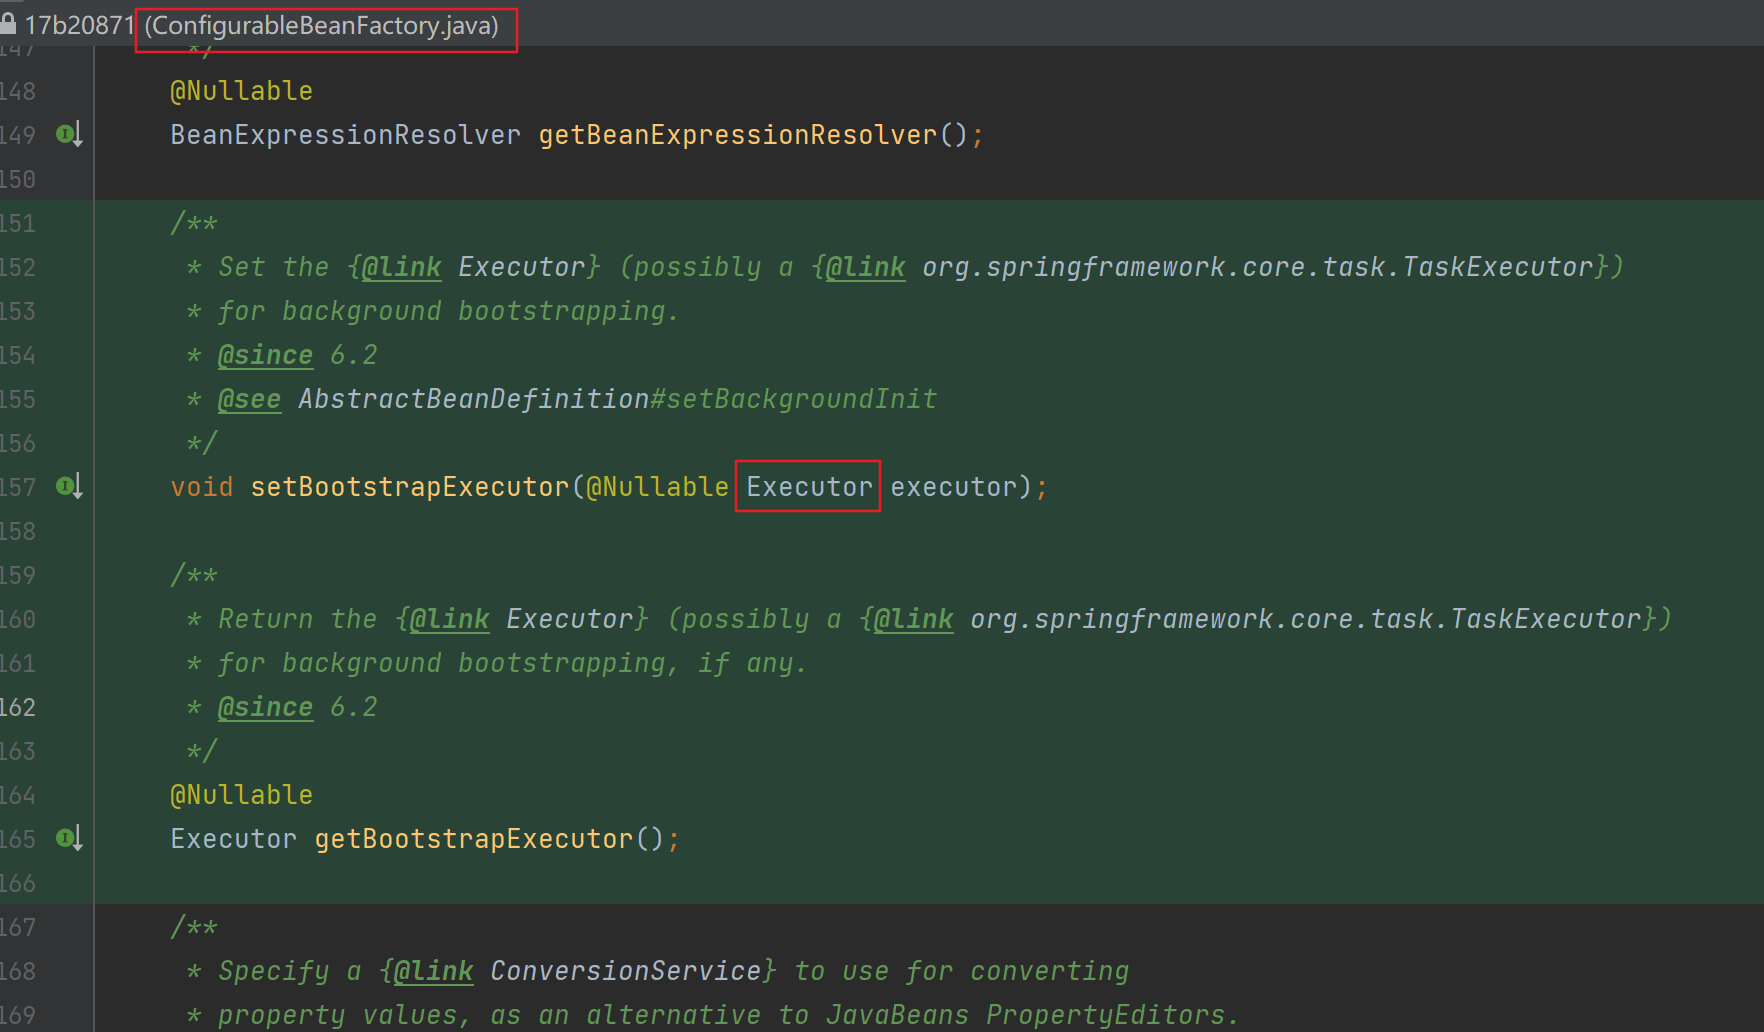The width and height of the screenshot is (1764, 1032).
Task: Click the @link tag before Executor on line 160
Action: (449, 619)
